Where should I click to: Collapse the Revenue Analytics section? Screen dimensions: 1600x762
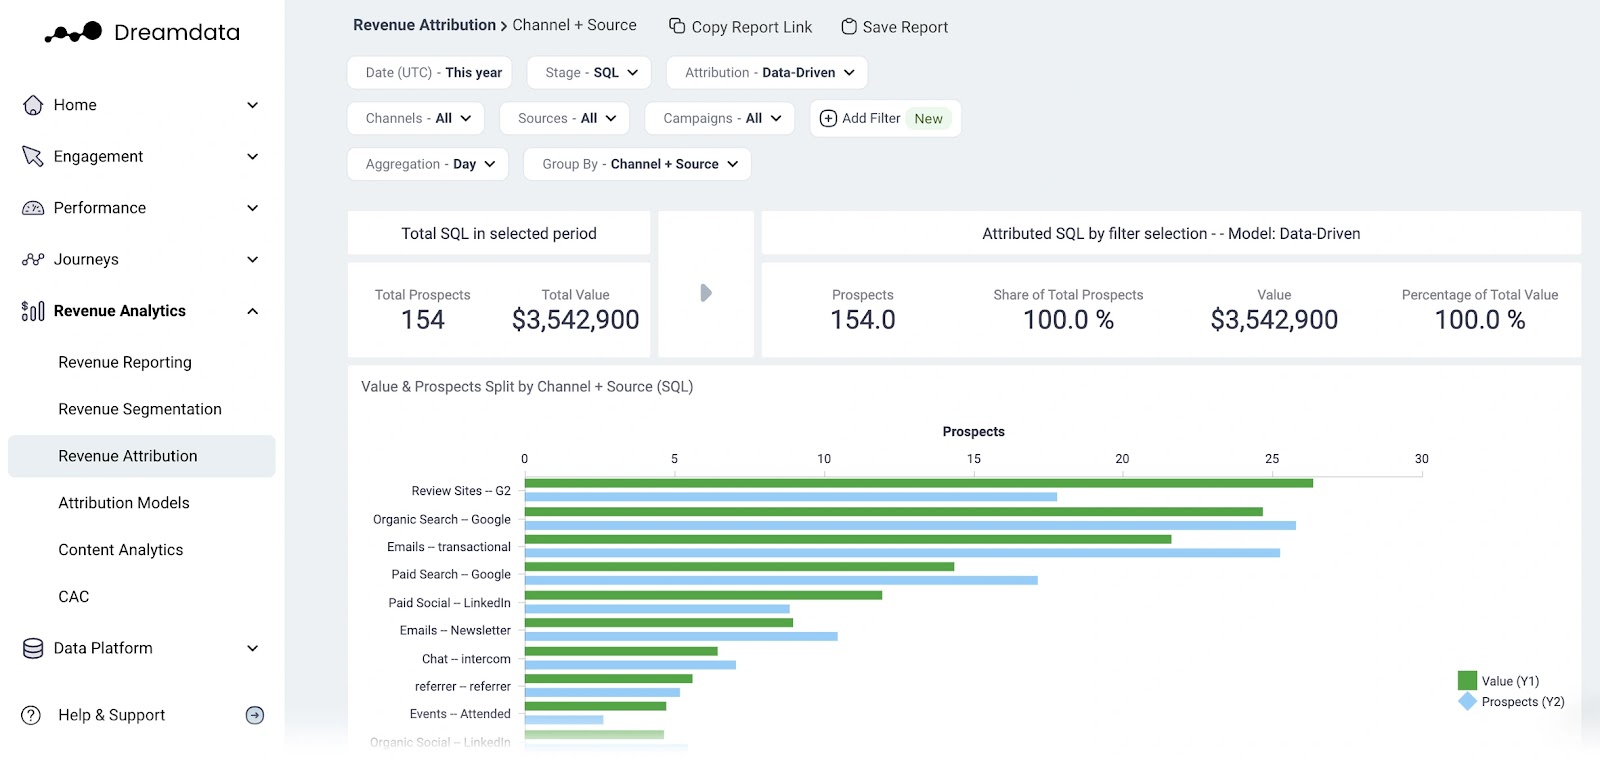[x=252, y=311]
